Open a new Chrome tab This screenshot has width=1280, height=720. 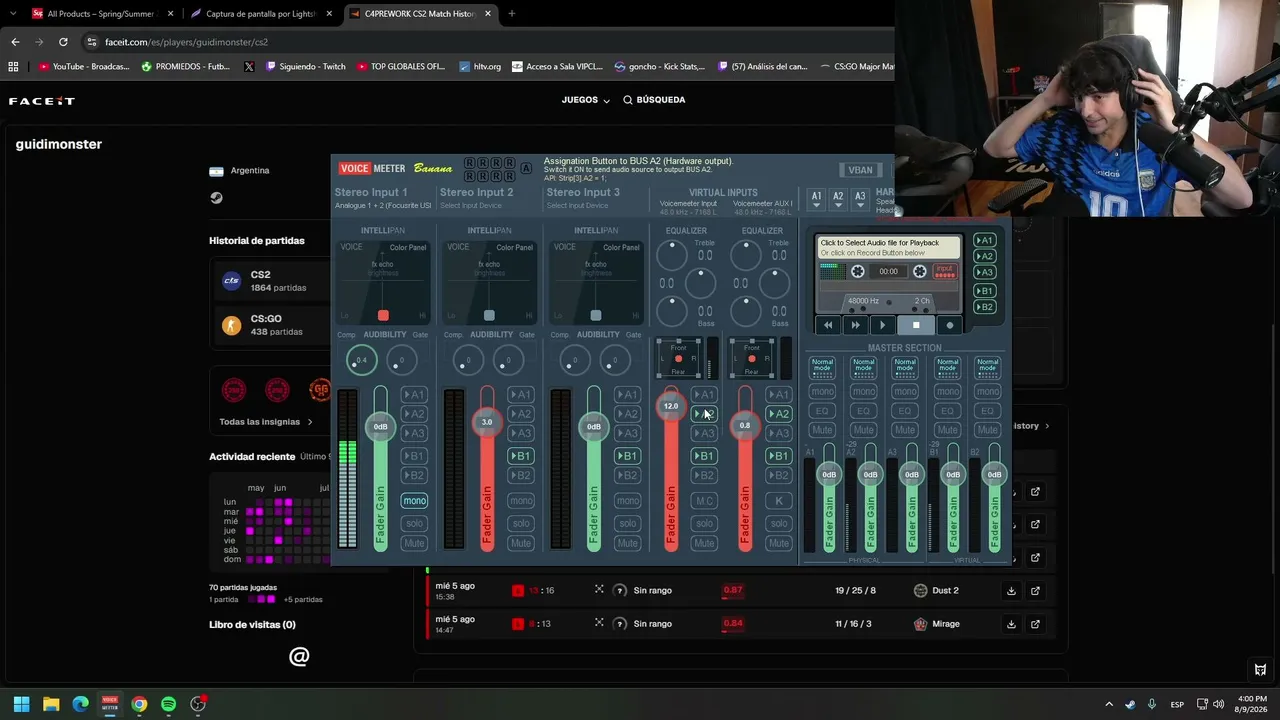(511, 14)
